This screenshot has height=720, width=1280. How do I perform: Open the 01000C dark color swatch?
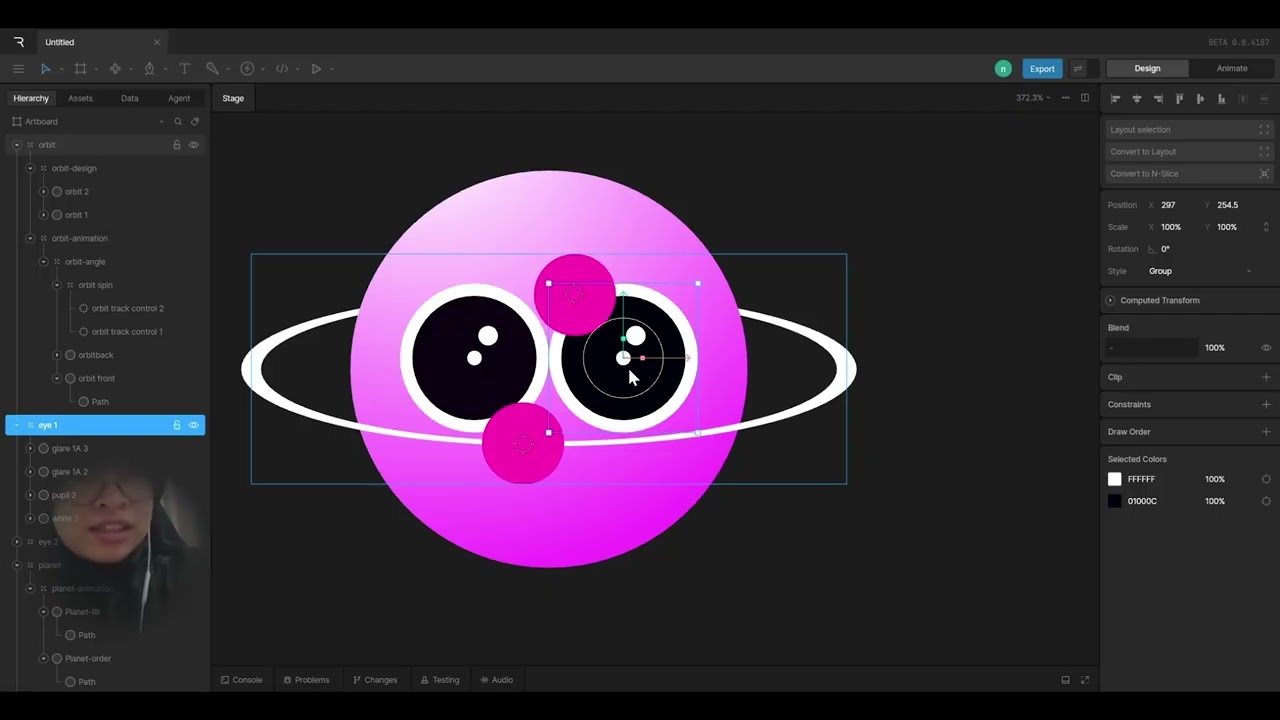coord(1115,501)
